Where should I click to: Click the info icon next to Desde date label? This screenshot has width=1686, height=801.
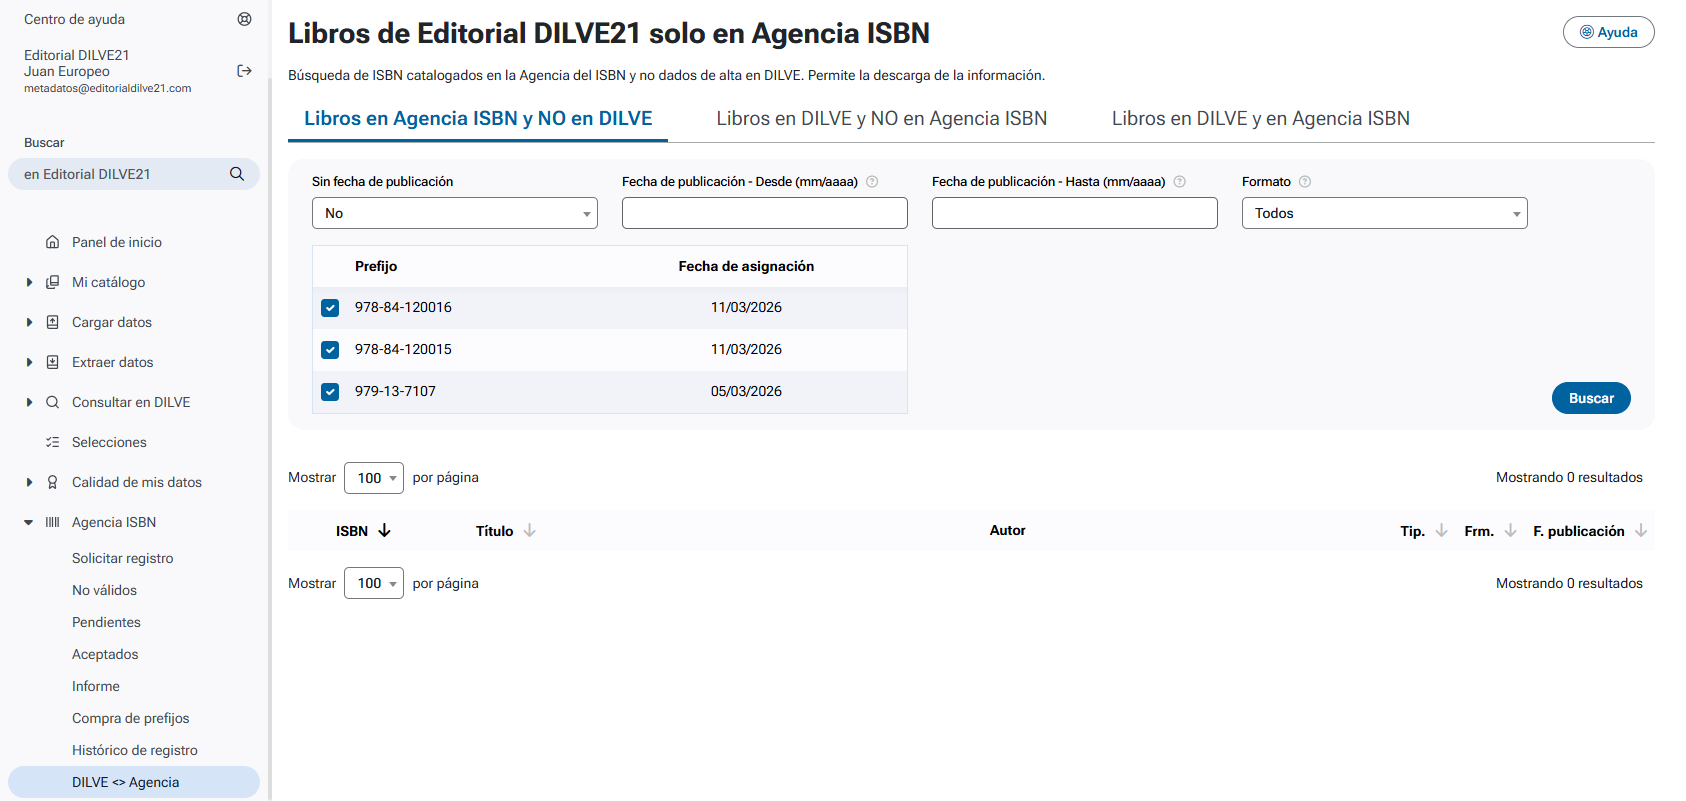pos(872,182)
